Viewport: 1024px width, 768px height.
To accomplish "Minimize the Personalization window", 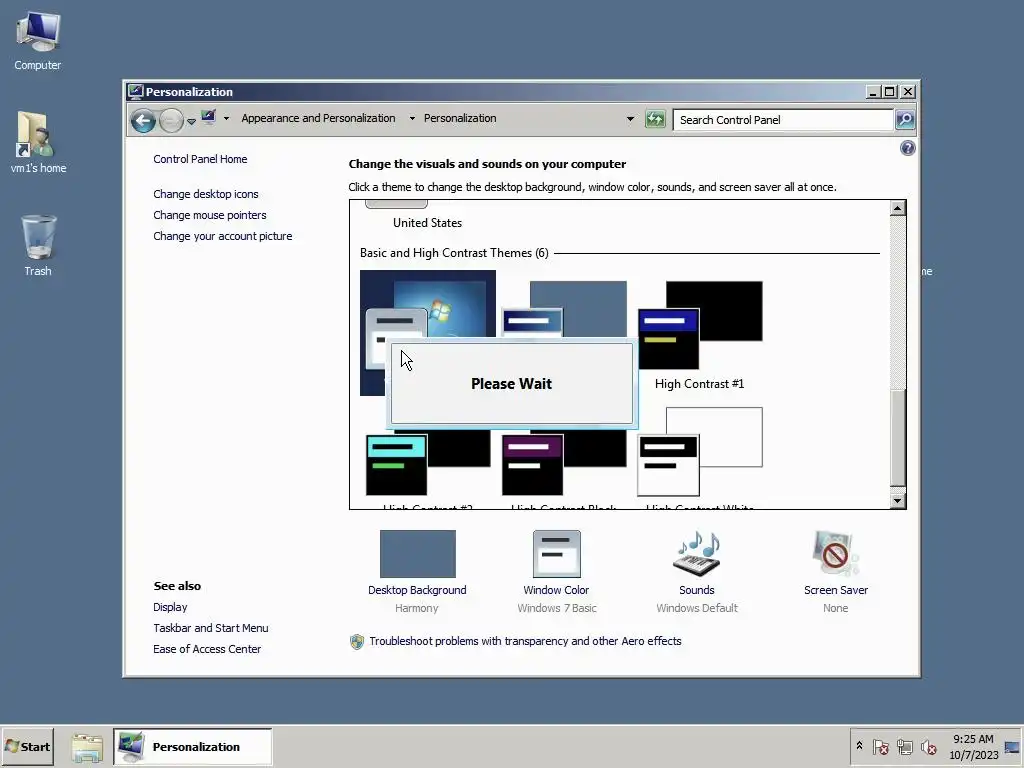I will click(x=872, y=91).
